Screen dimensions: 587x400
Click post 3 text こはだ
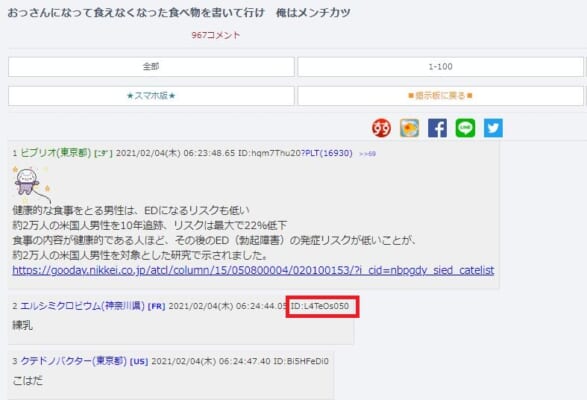point(28,381)
